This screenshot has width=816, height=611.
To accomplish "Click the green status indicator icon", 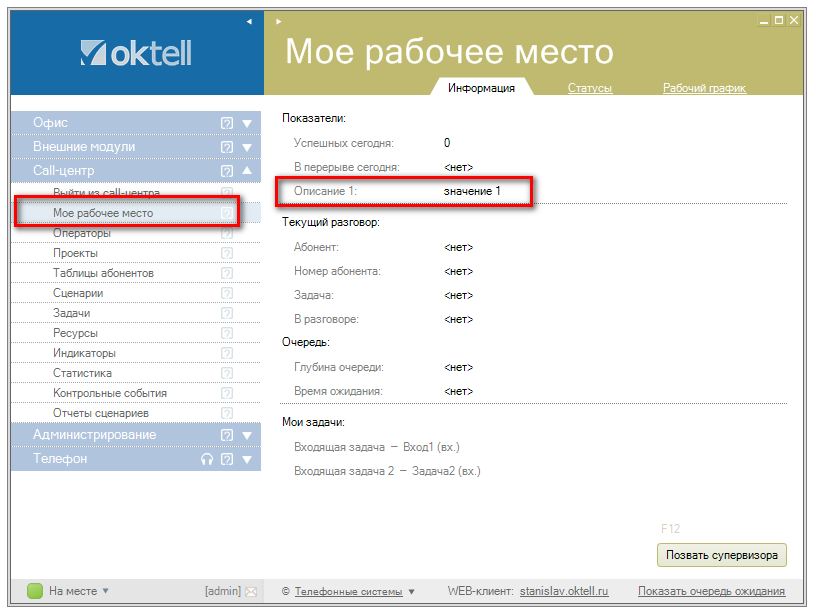I will (x=35, y=591).
